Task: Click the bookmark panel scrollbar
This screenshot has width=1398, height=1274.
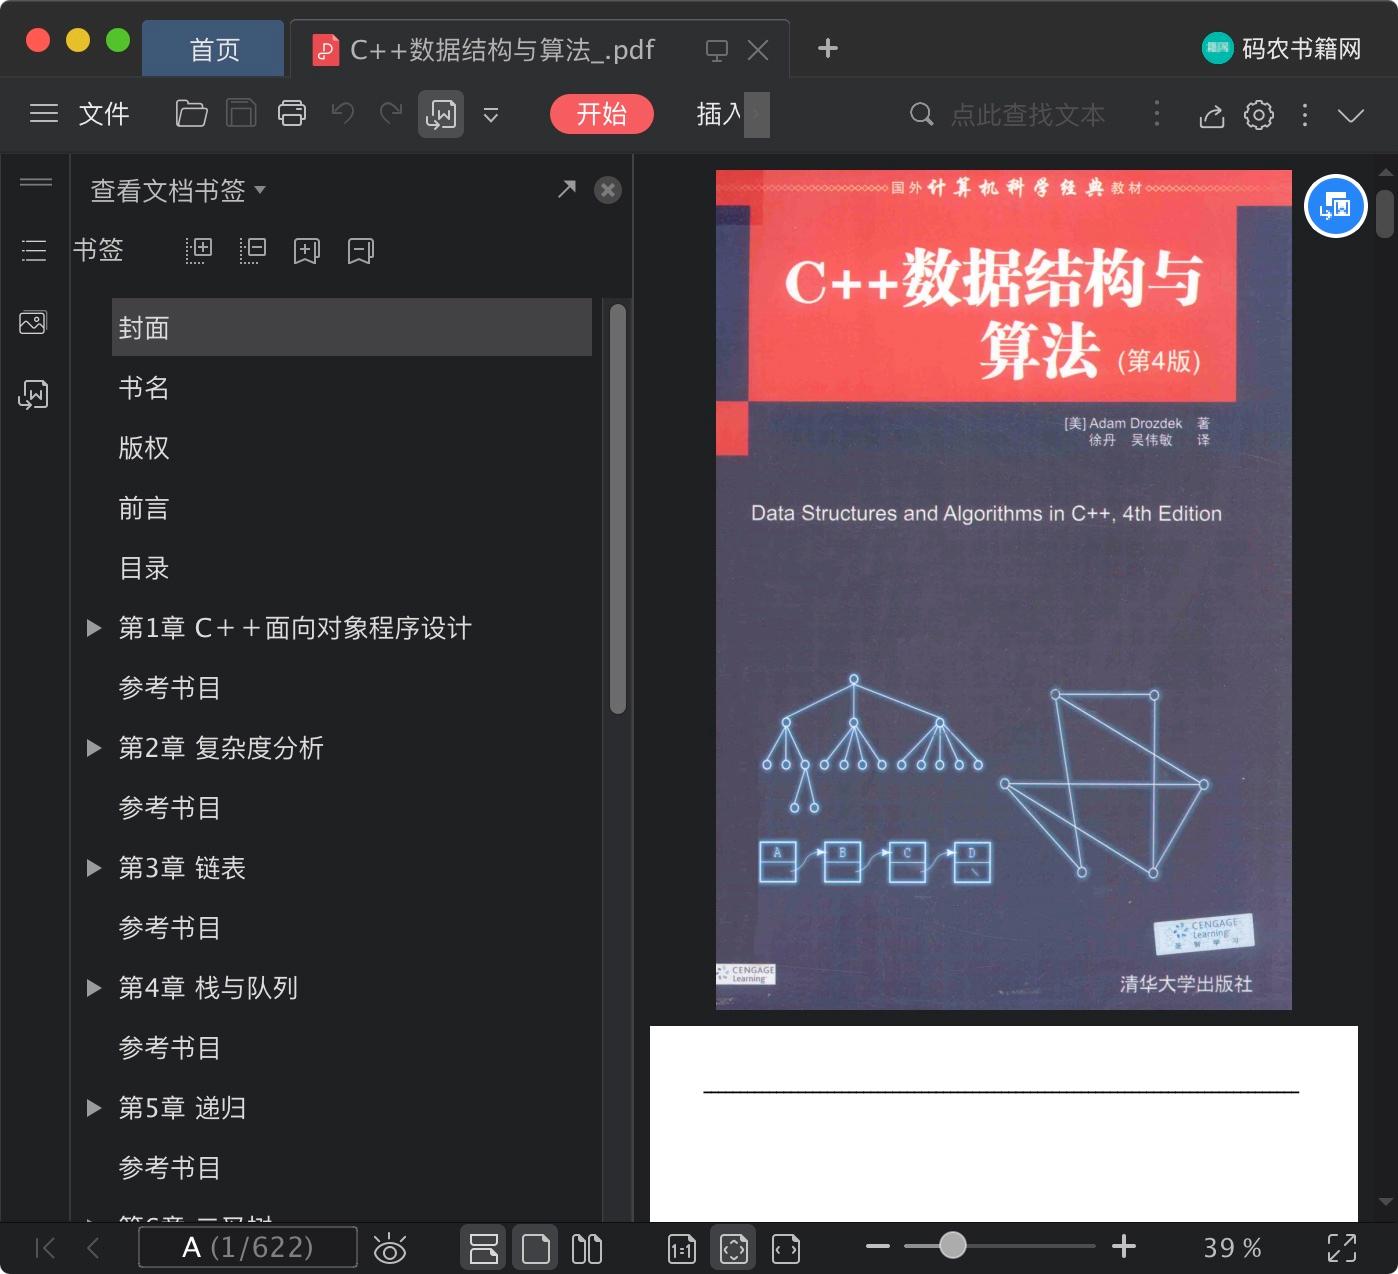Action: point(618,508)
